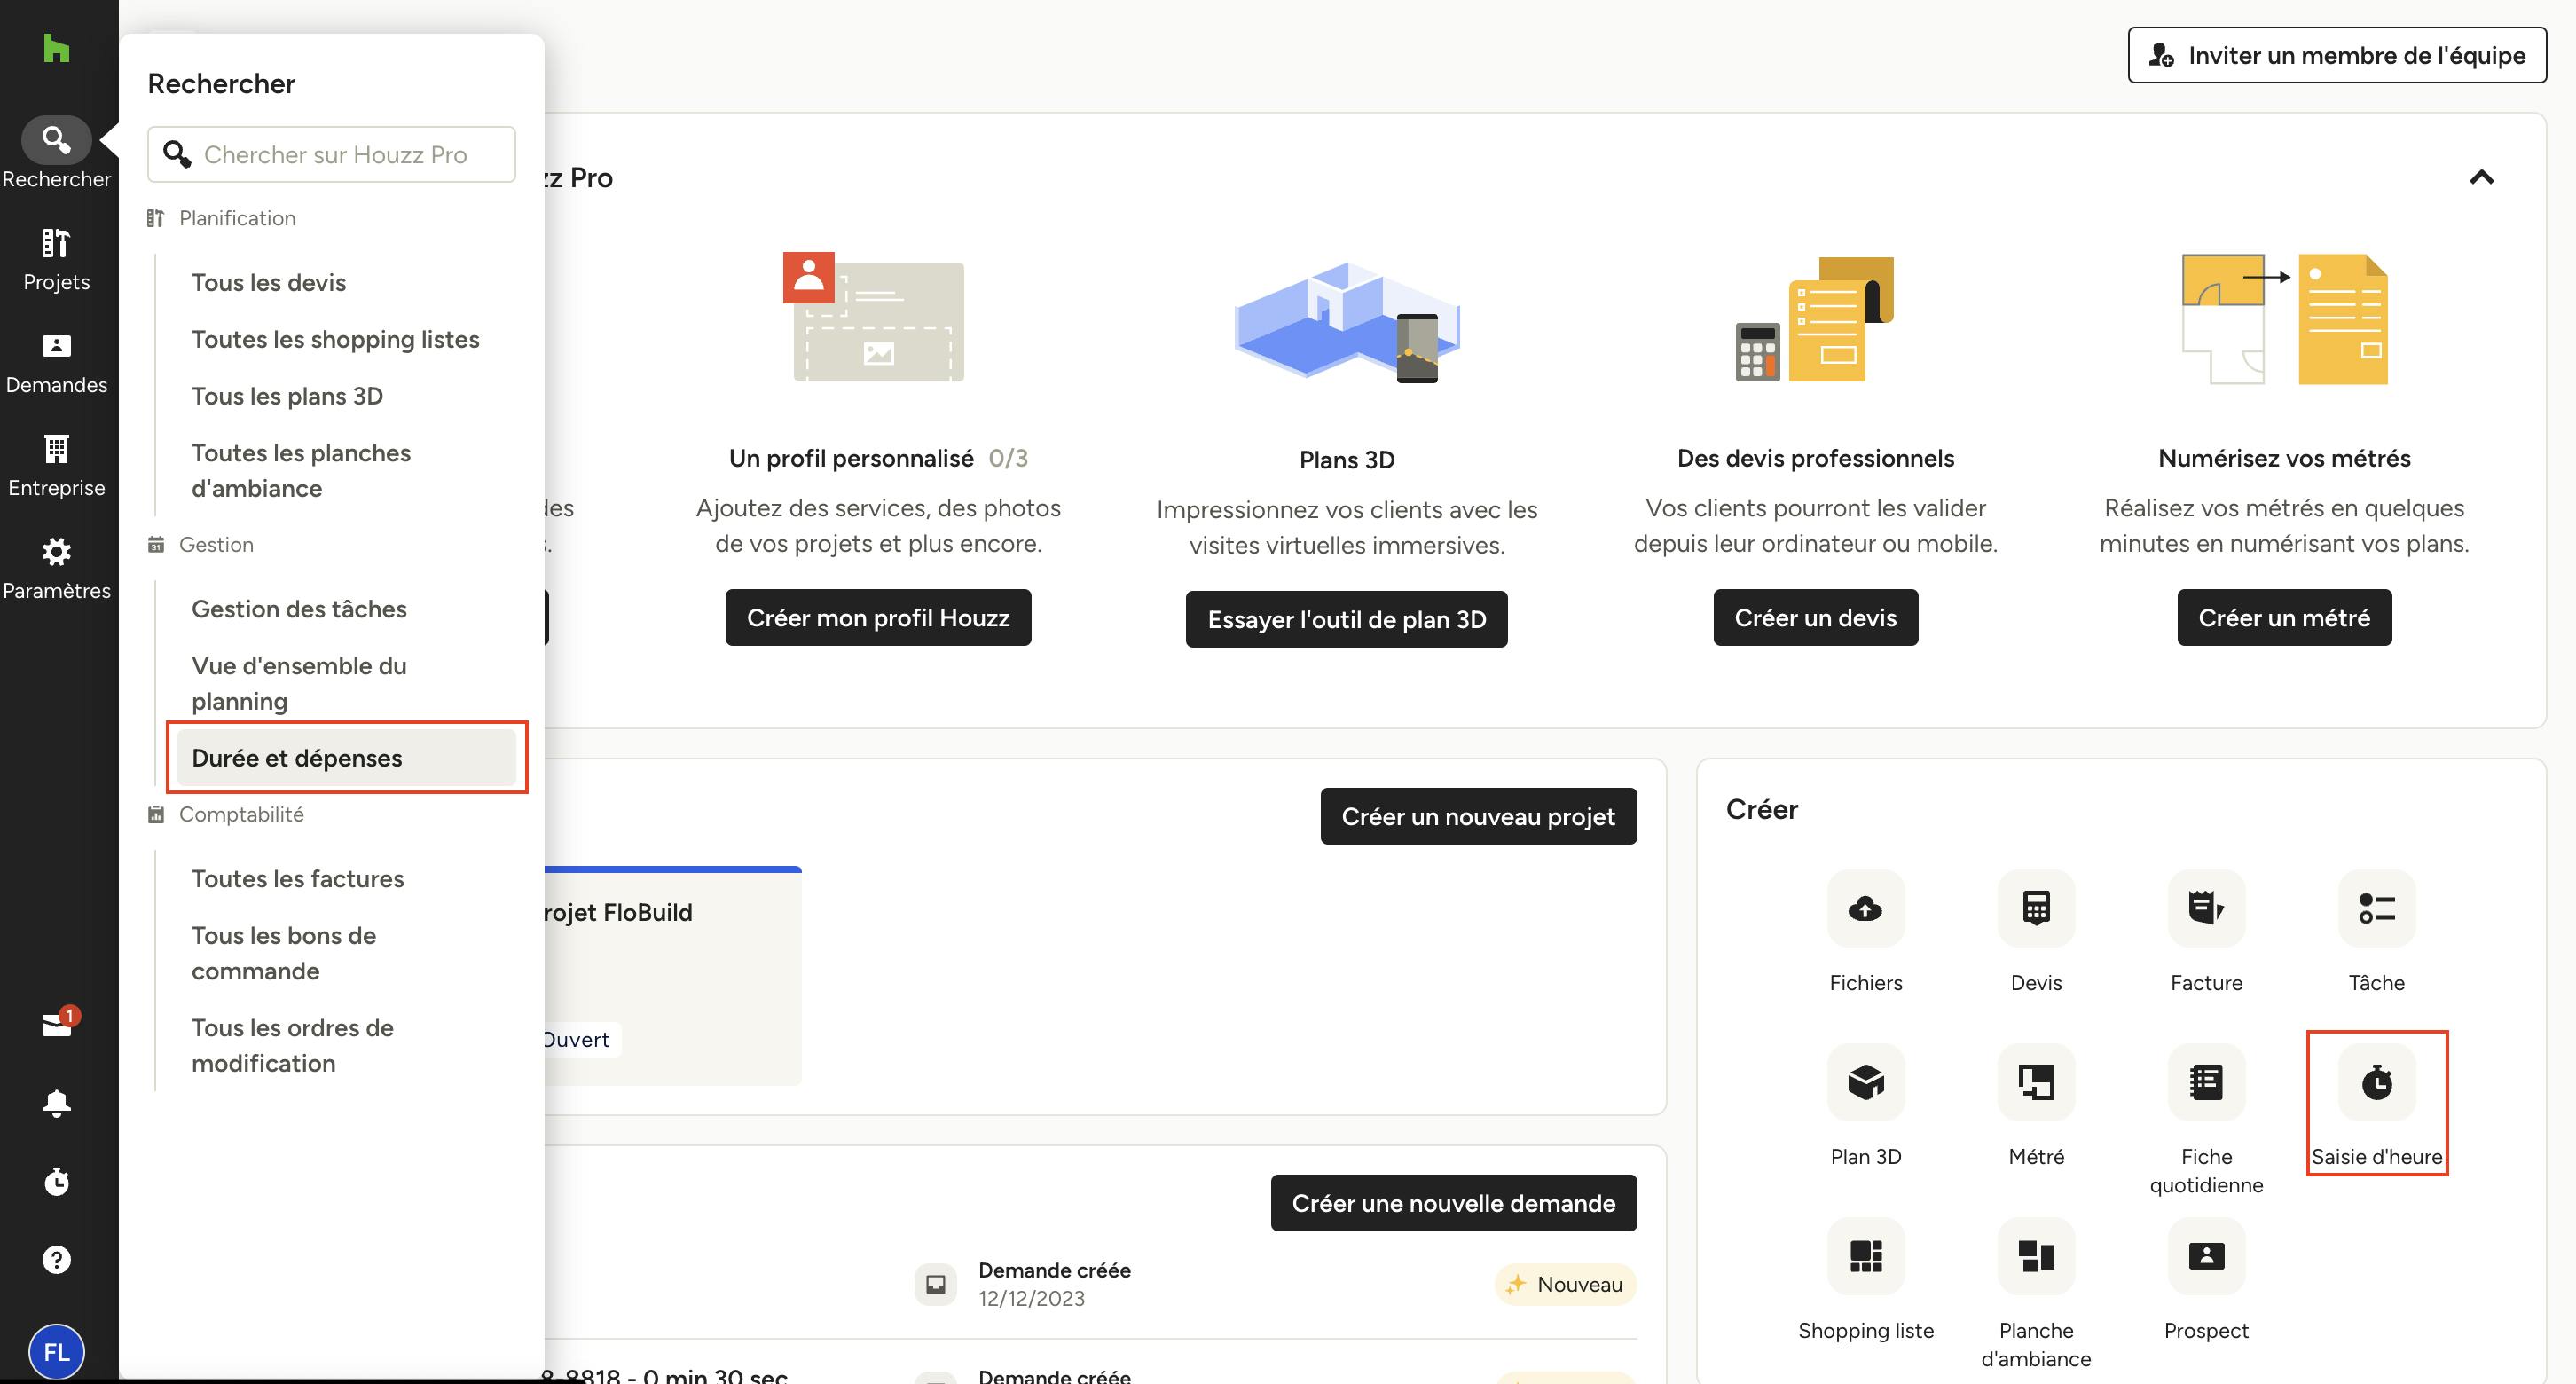Create a Plan 3D icon
This screenshot has width=2576, height=1384.
coord(1865,1082)
